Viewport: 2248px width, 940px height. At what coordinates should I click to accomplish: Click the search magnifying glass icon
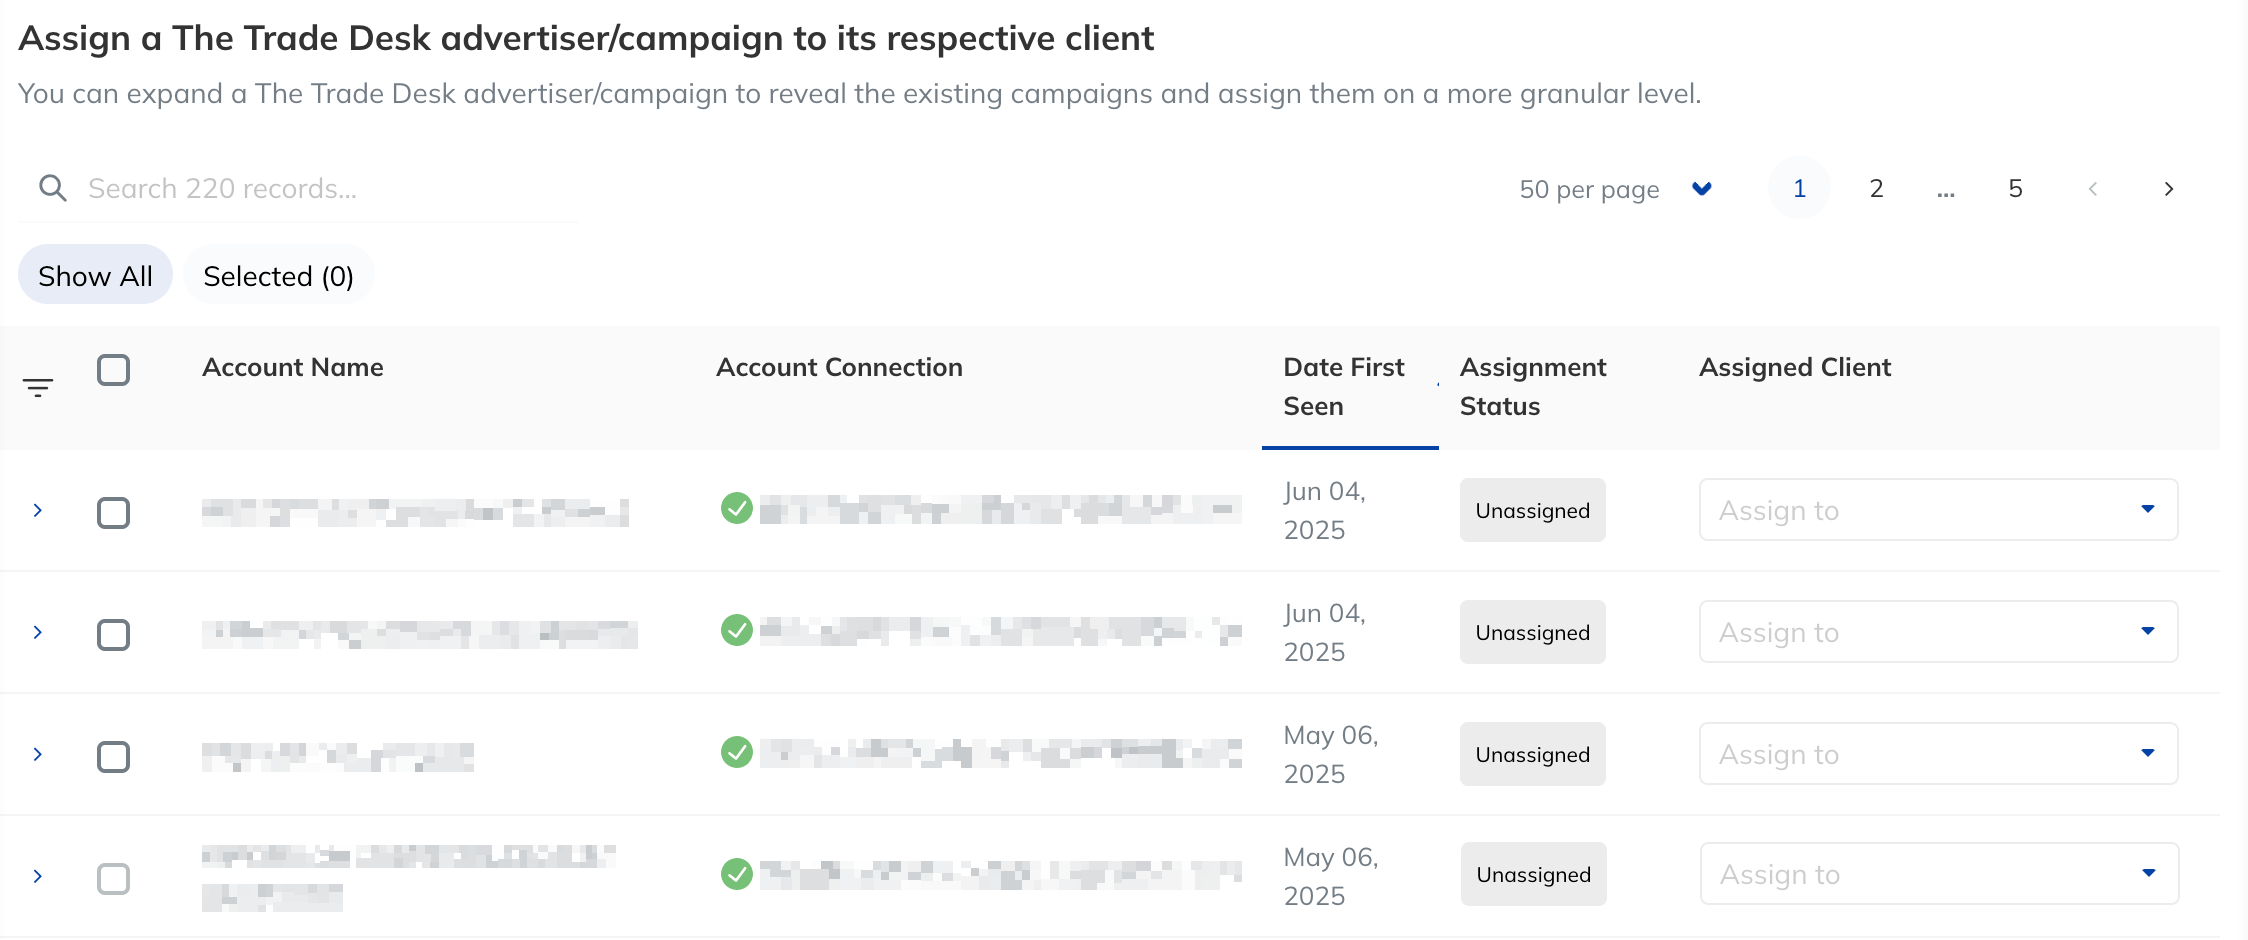(x=52, y=187)
